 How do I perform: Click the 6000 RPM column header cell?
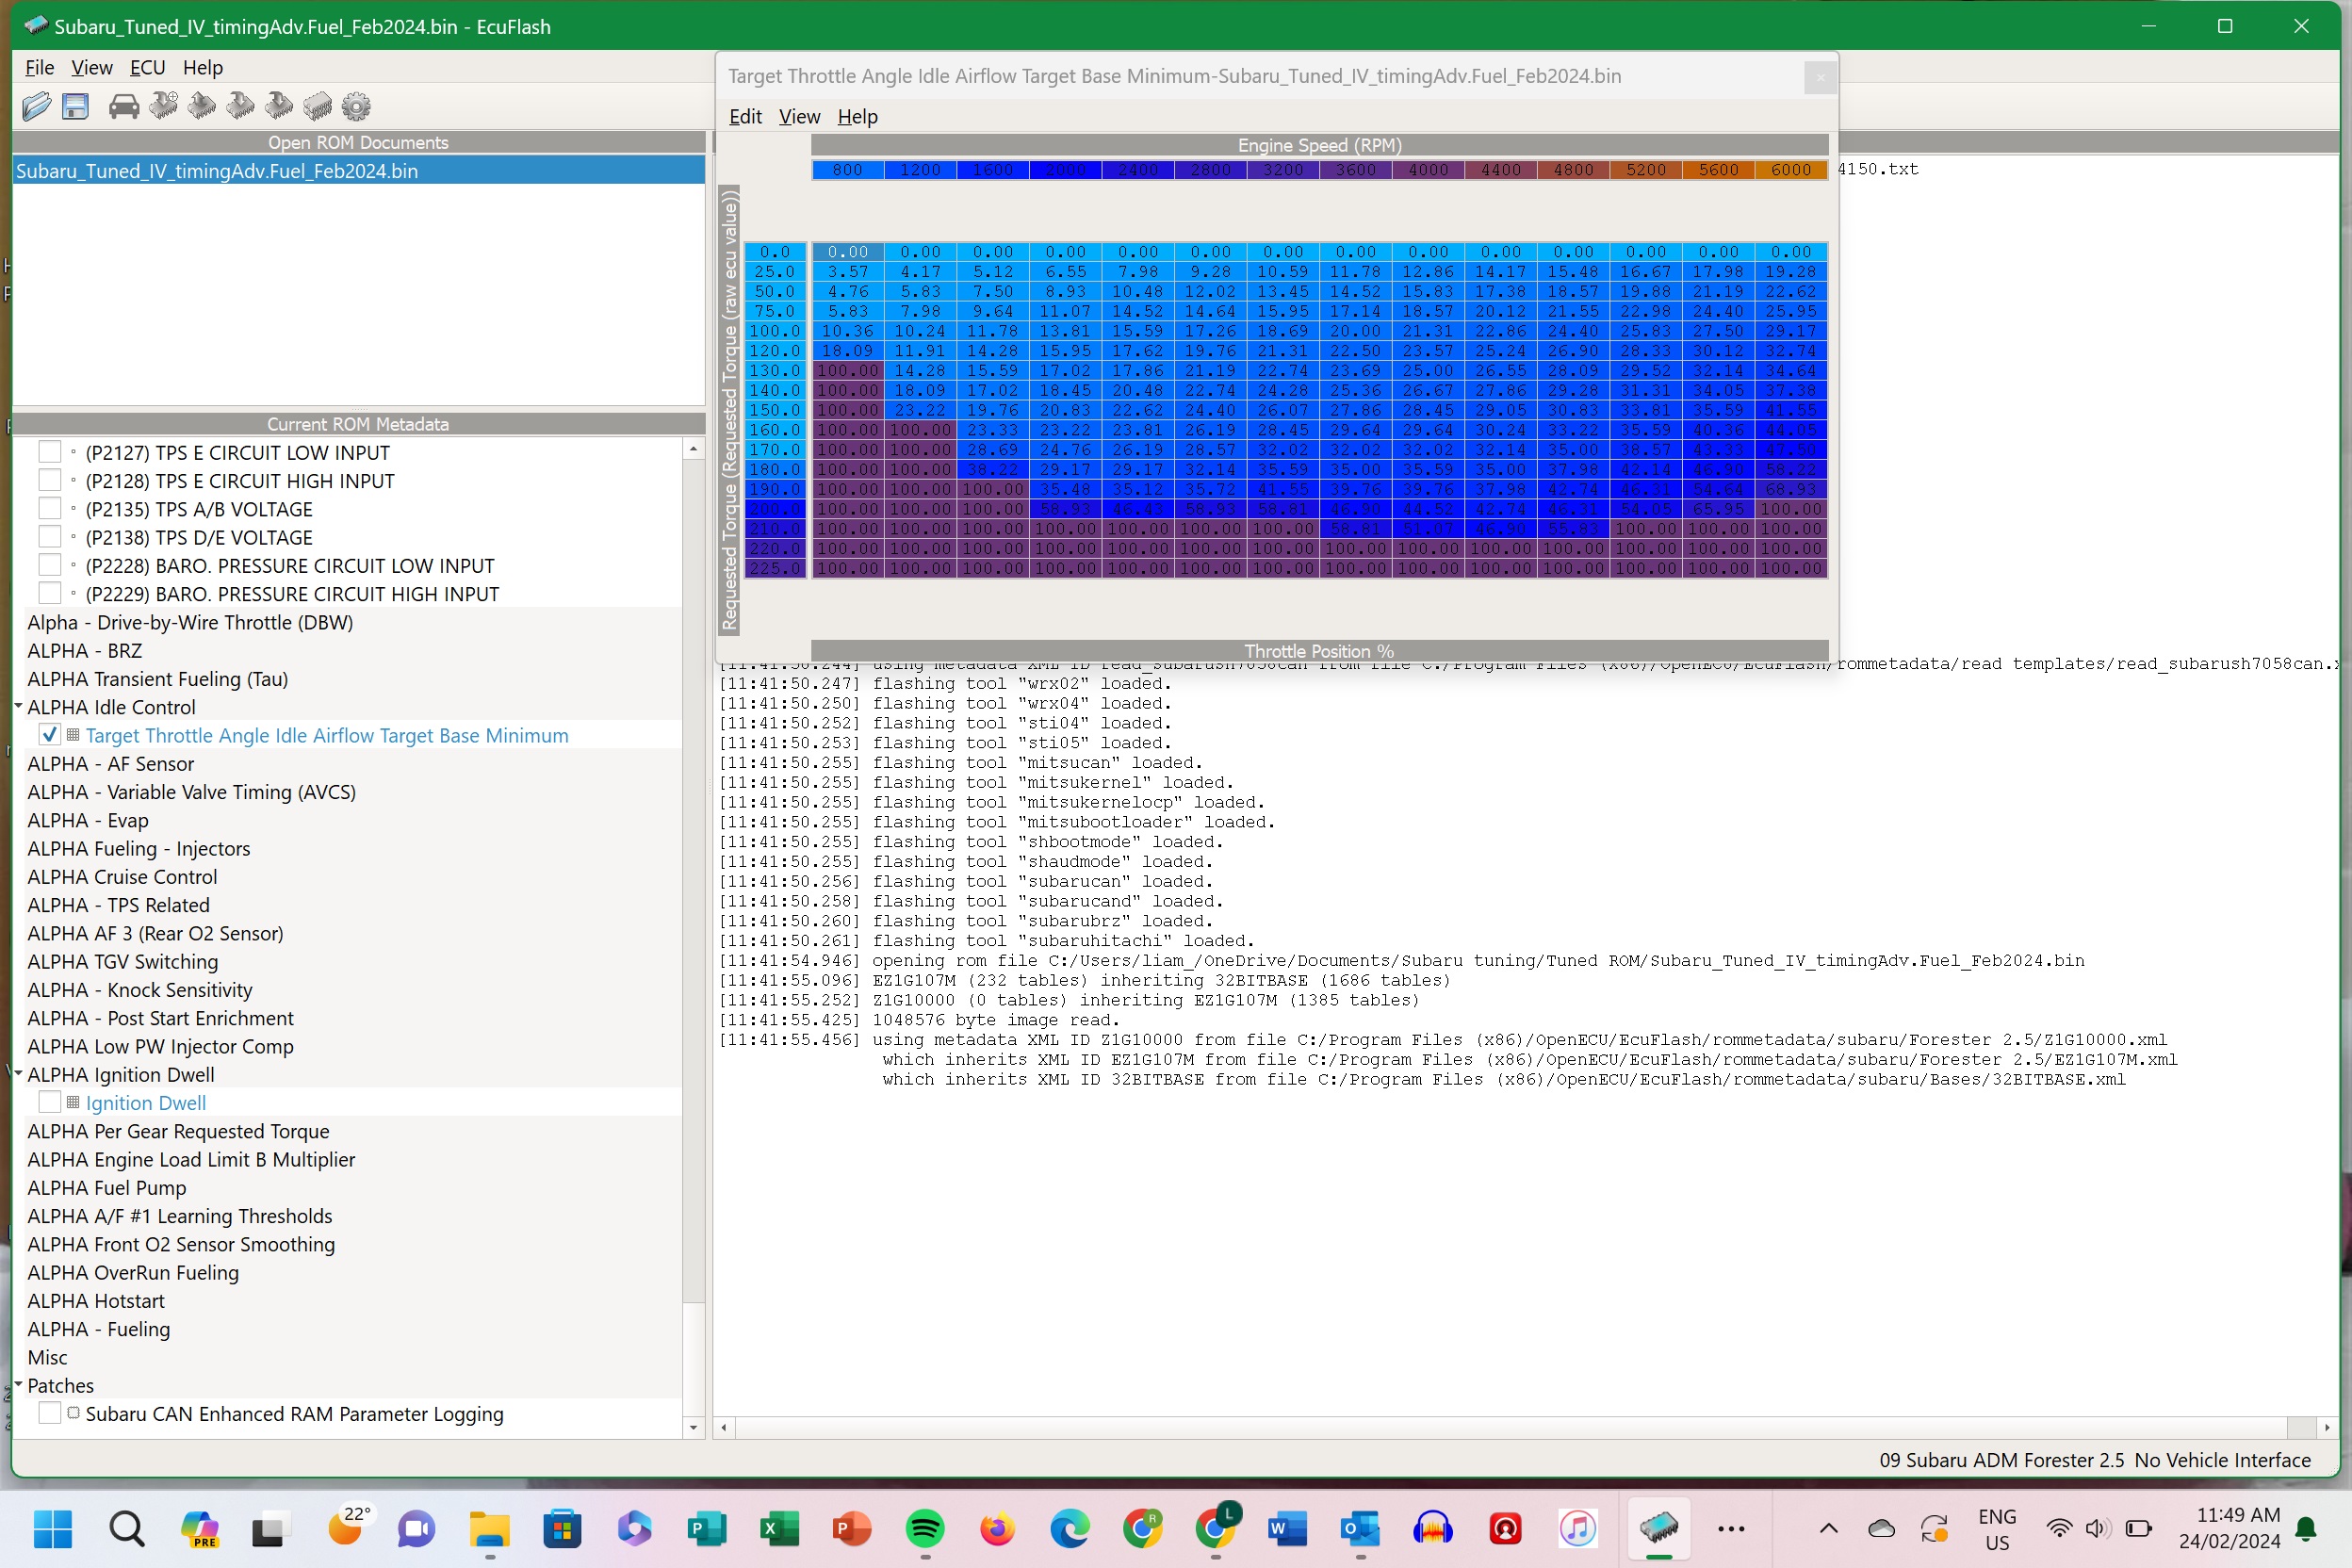1790,170
